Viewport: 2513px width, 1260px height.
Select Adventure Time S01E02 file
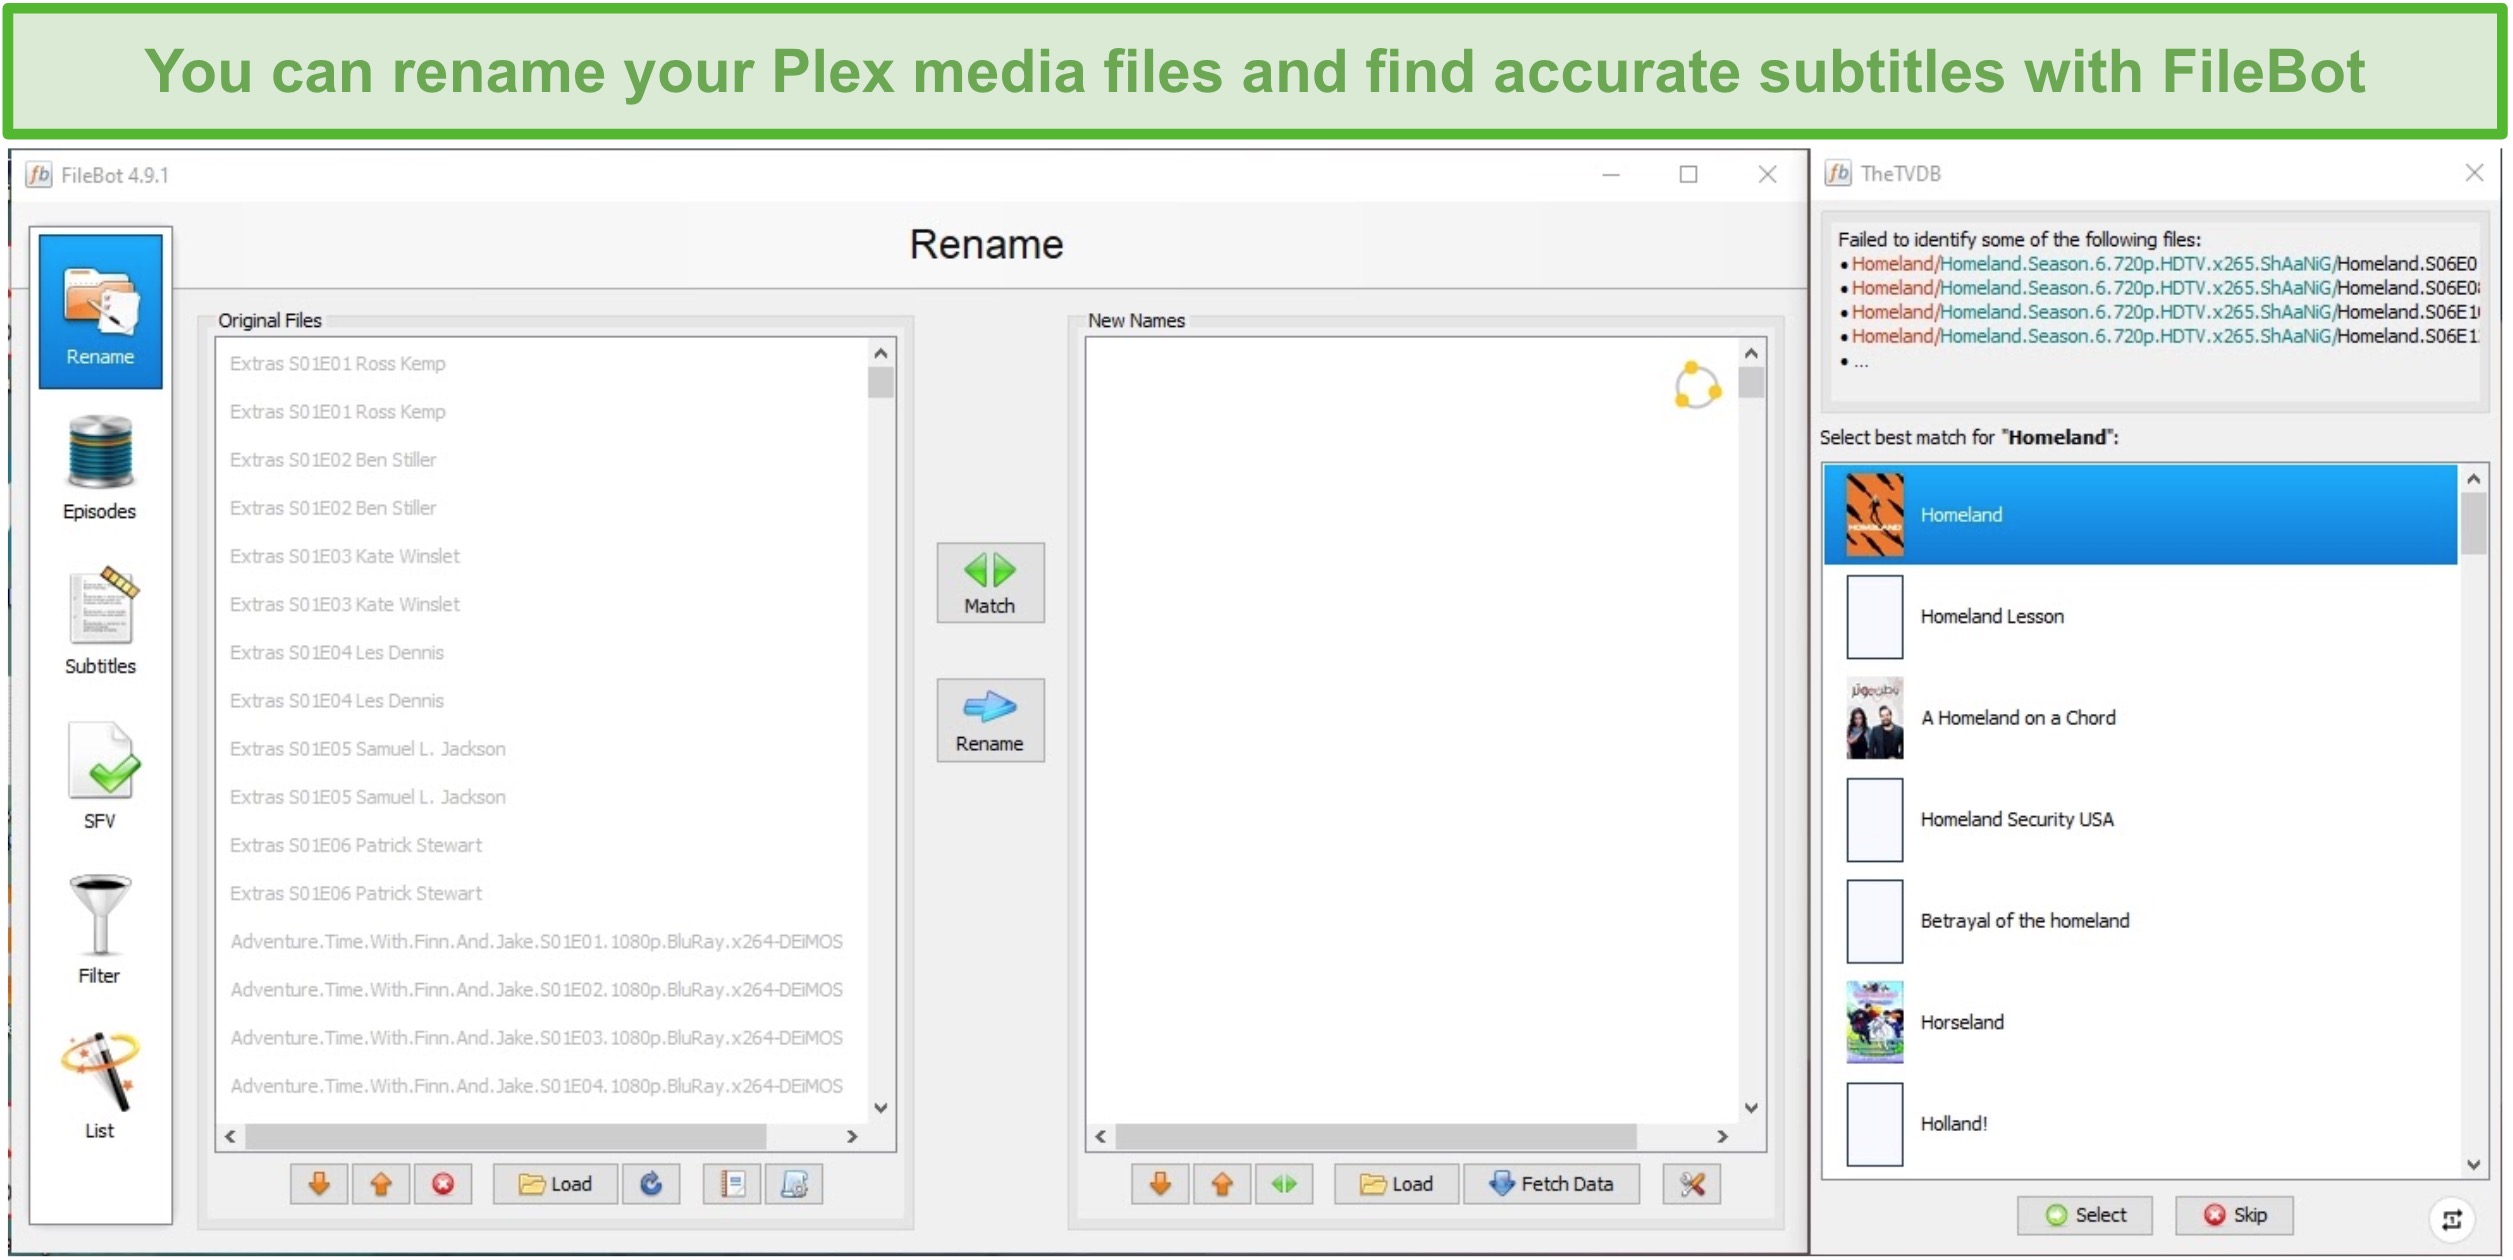537,990
